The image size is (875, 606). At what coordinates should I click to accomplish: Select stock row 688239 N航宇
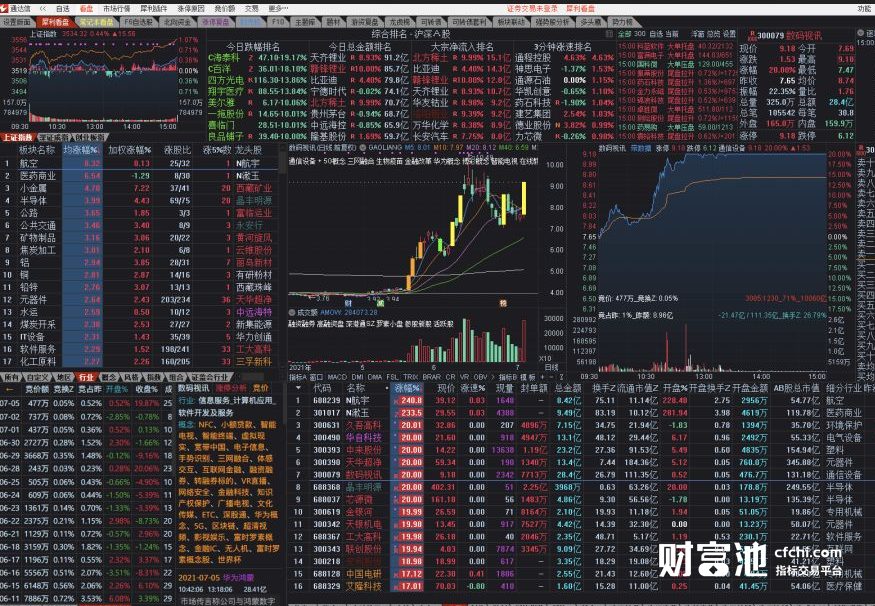point(580,400)
